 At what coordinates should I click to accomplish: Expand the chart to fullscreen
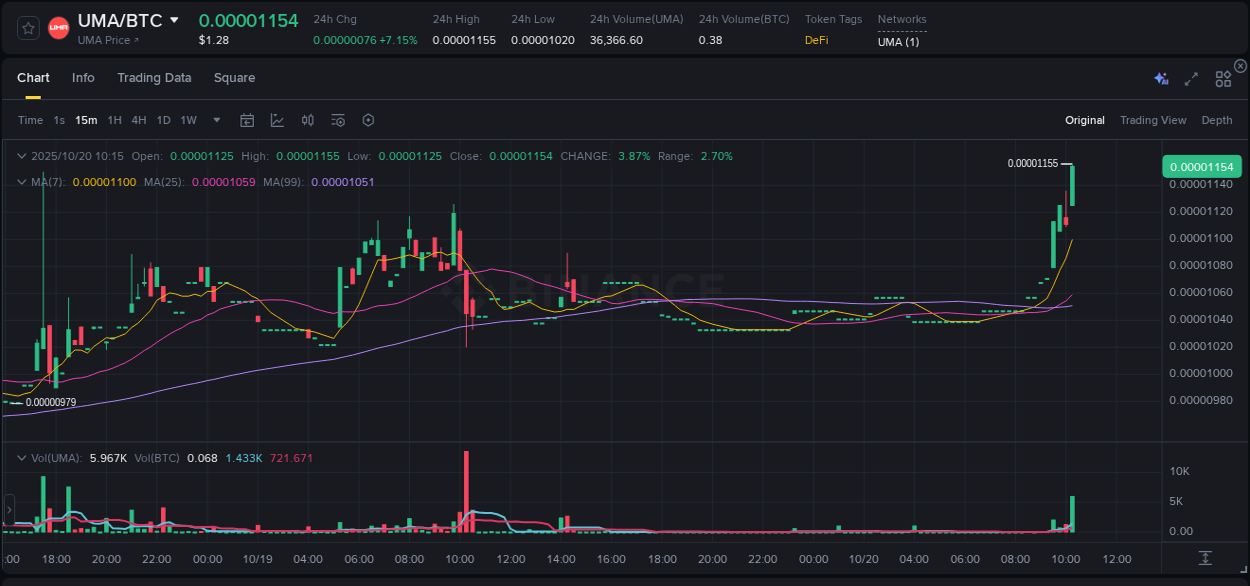pos(1191,78)
